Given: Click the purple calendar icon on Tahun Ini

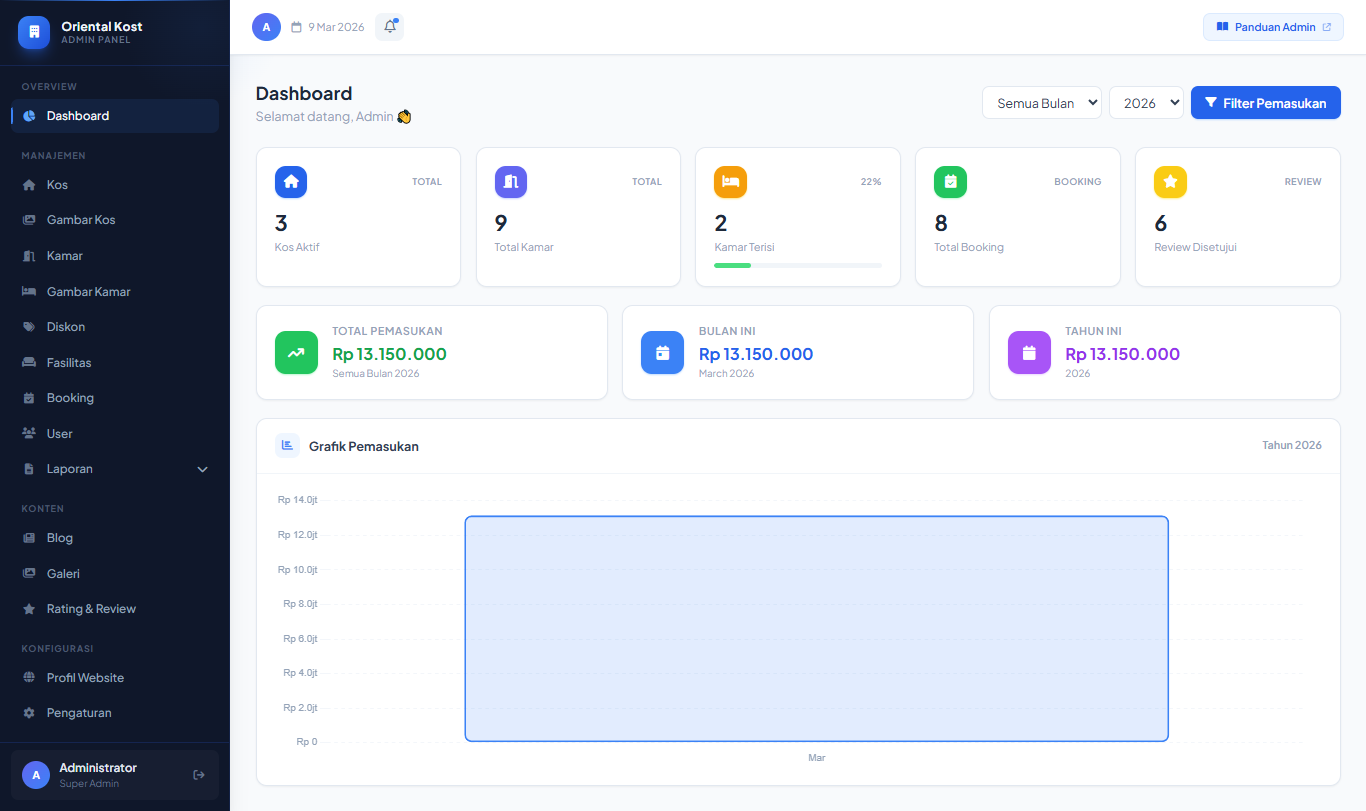Looking at the screenshot, I should tap(1029, 353).
